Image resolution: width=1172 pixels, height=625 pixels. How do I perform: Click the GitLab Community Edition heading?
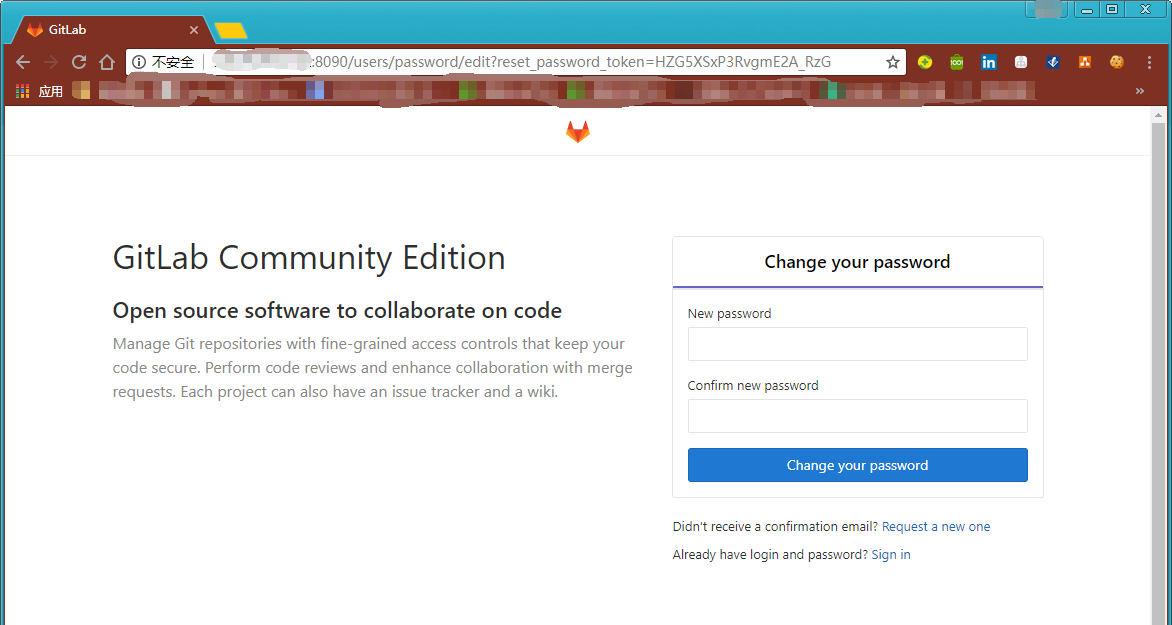coord(309,258)
